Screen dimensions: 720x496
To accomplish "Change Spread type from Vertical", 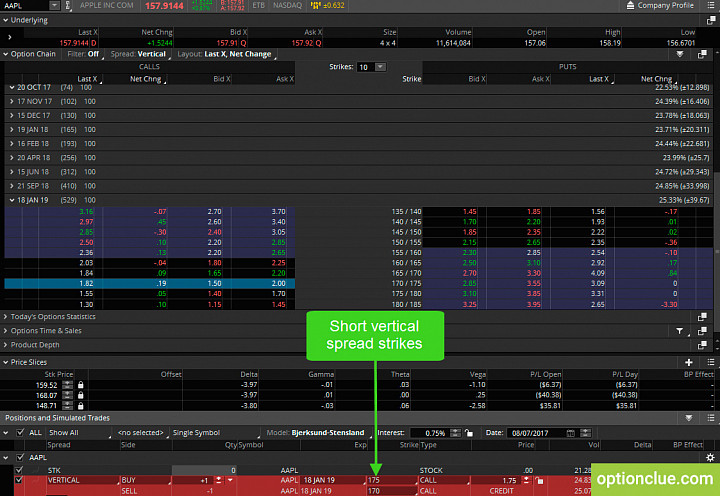I will pos(152,54).
